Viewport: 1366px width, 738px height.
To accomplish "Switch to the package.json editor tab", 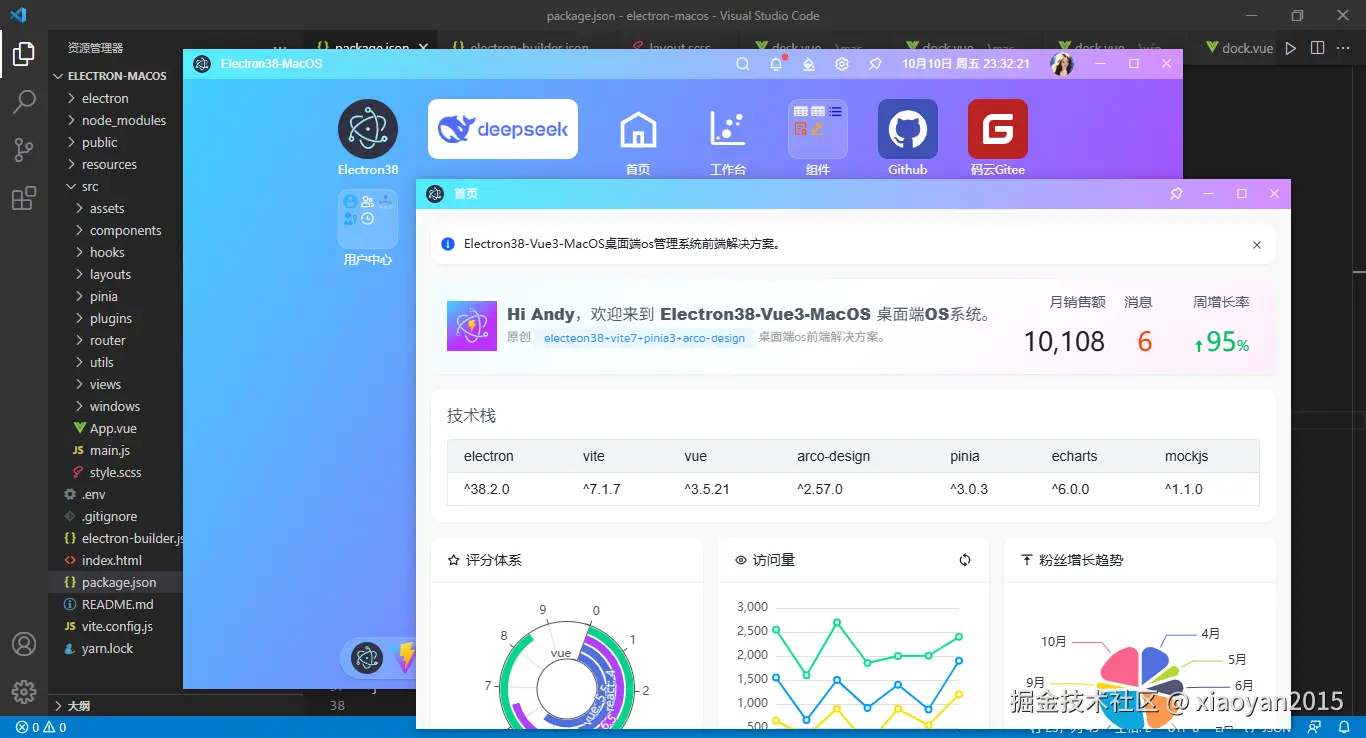I will (374, 47).
